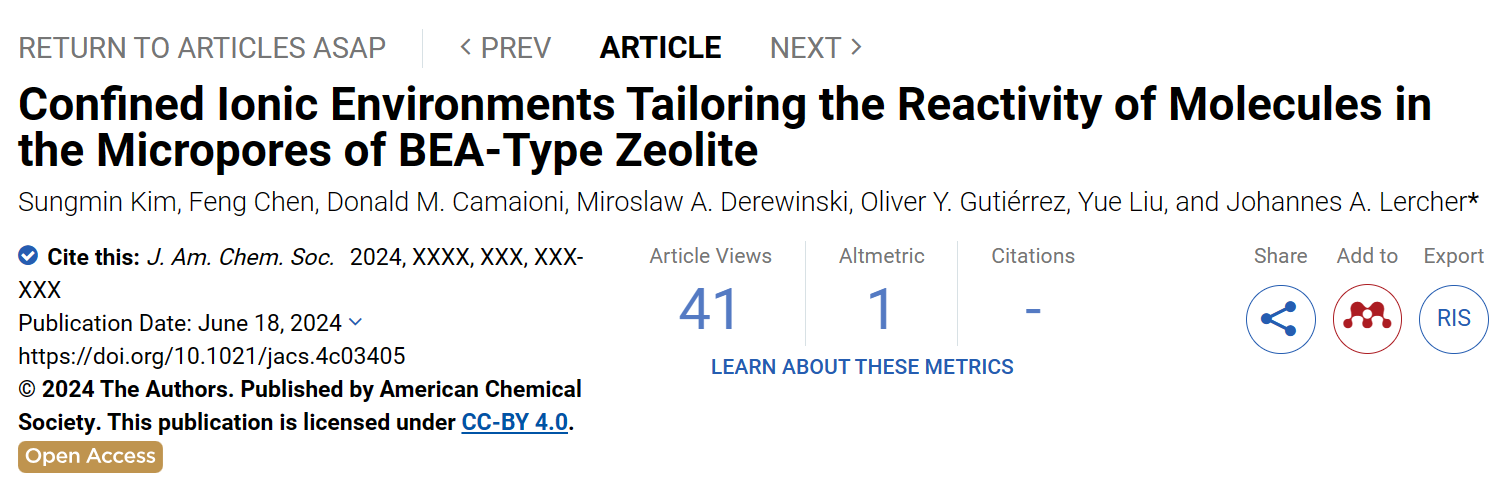The image size is (1510, 495).
Task: Click the Article Views count 41
Action: click(709, 309)
